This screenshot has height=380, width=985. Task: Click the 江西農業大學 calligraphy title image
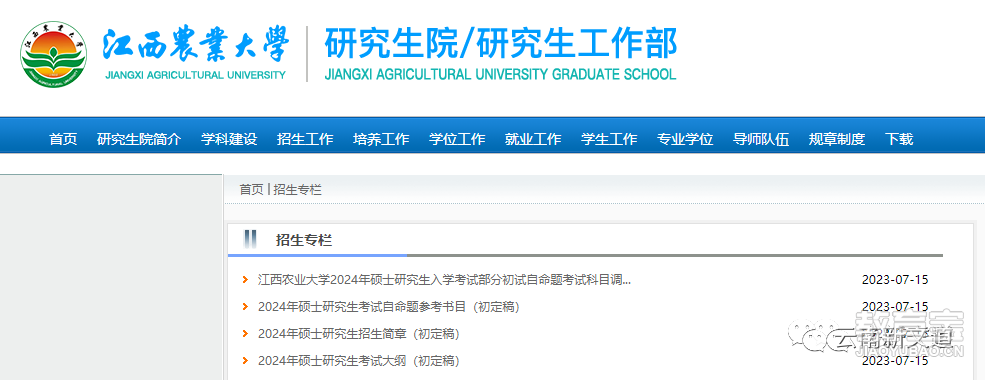[x=196, y=46]
